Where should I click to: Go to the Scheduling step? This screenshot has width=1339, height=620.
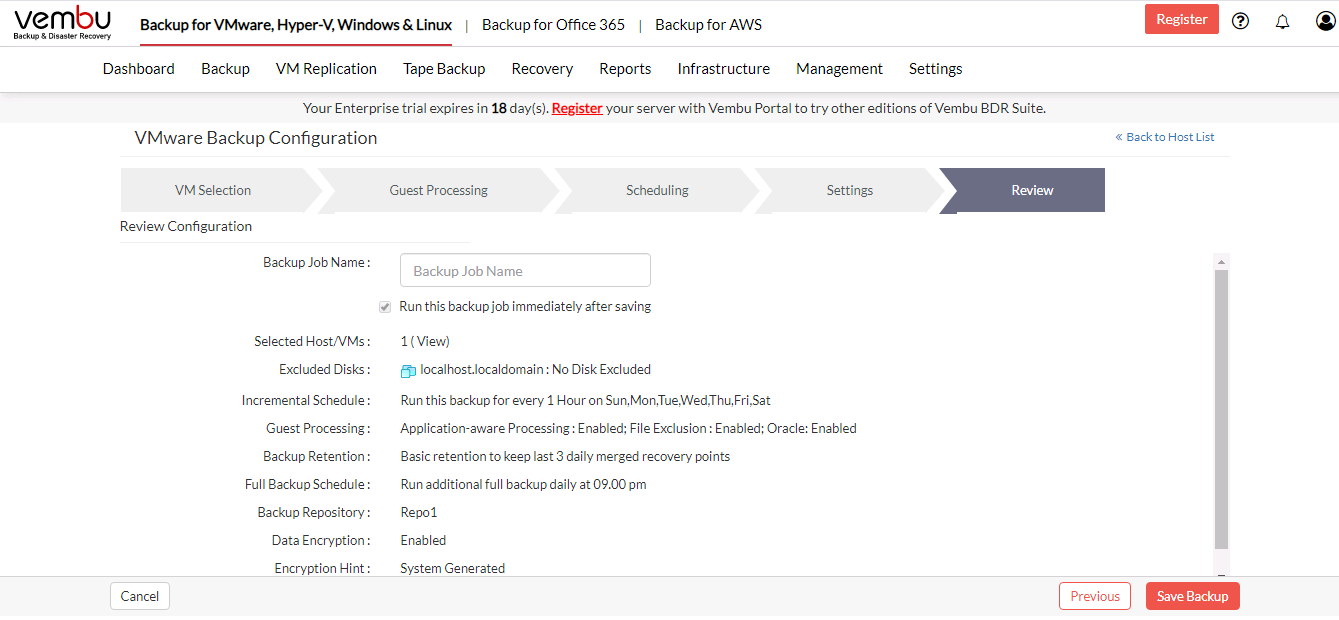(657, 190)
